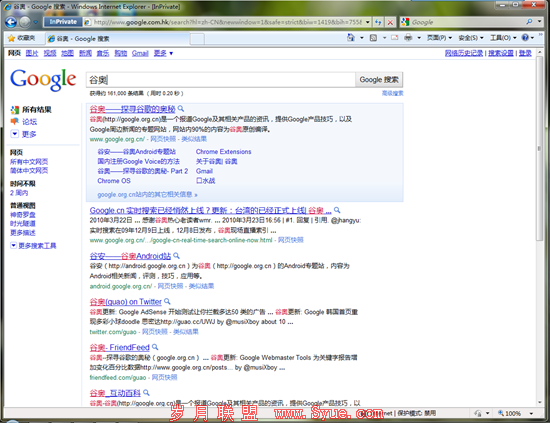Select 所有中文网页 filter

[29, 162]
